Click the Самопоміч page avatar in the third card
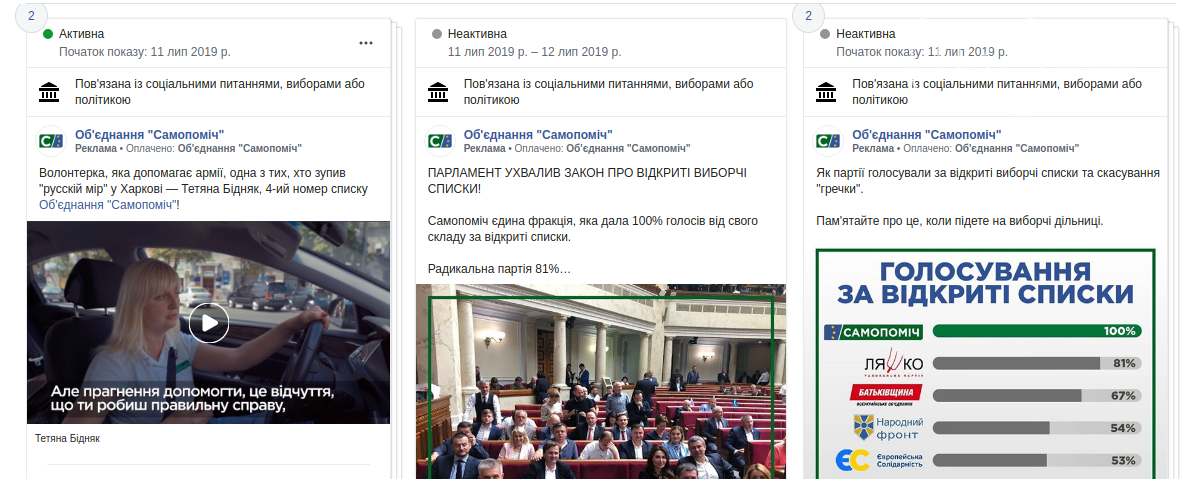This screenshot has width=1182, height=479. [x=828, y=140]
